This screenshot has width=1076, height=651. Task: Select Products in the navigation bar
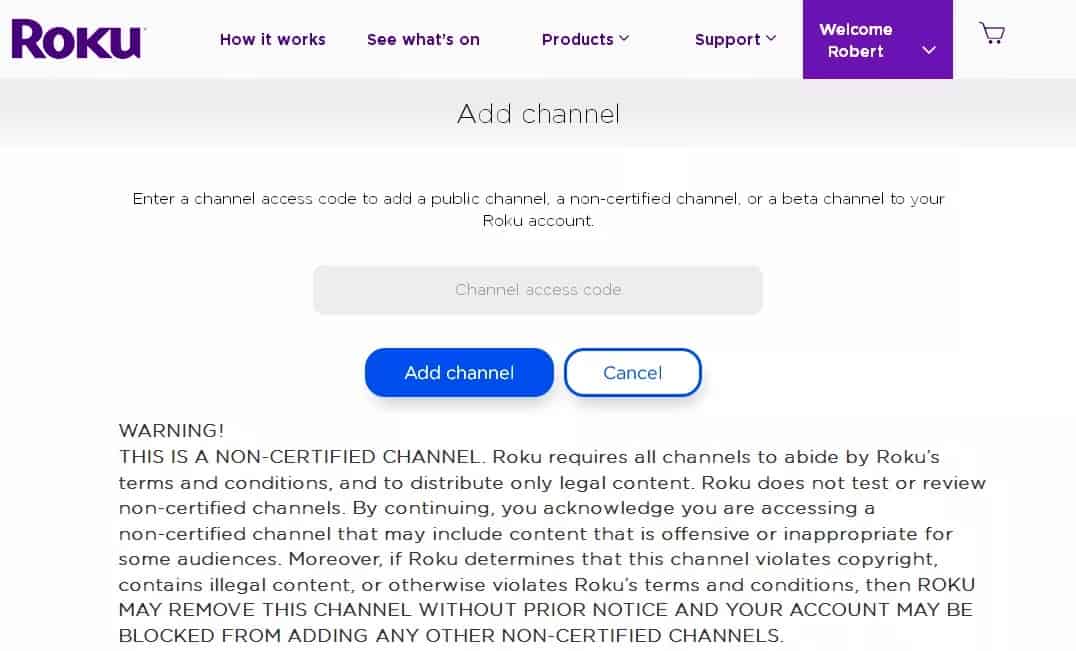[x=578, y=39]
